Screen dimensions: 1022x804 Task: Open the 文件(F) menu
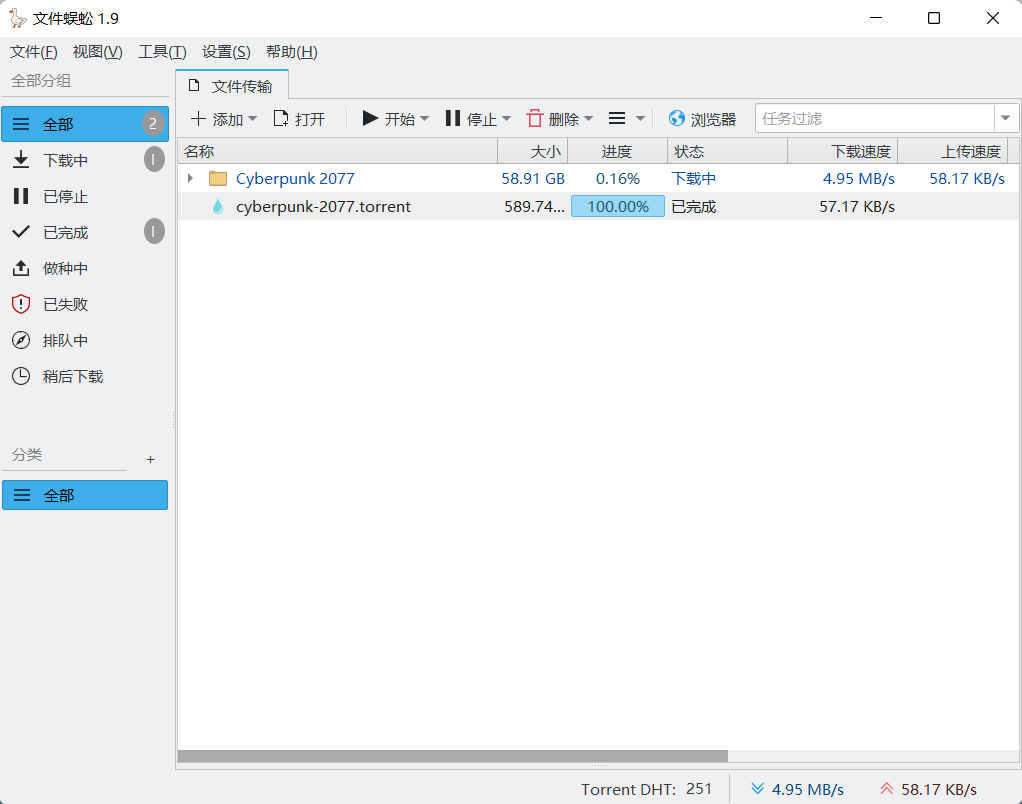pyautogui.click(x=34, y=51)
